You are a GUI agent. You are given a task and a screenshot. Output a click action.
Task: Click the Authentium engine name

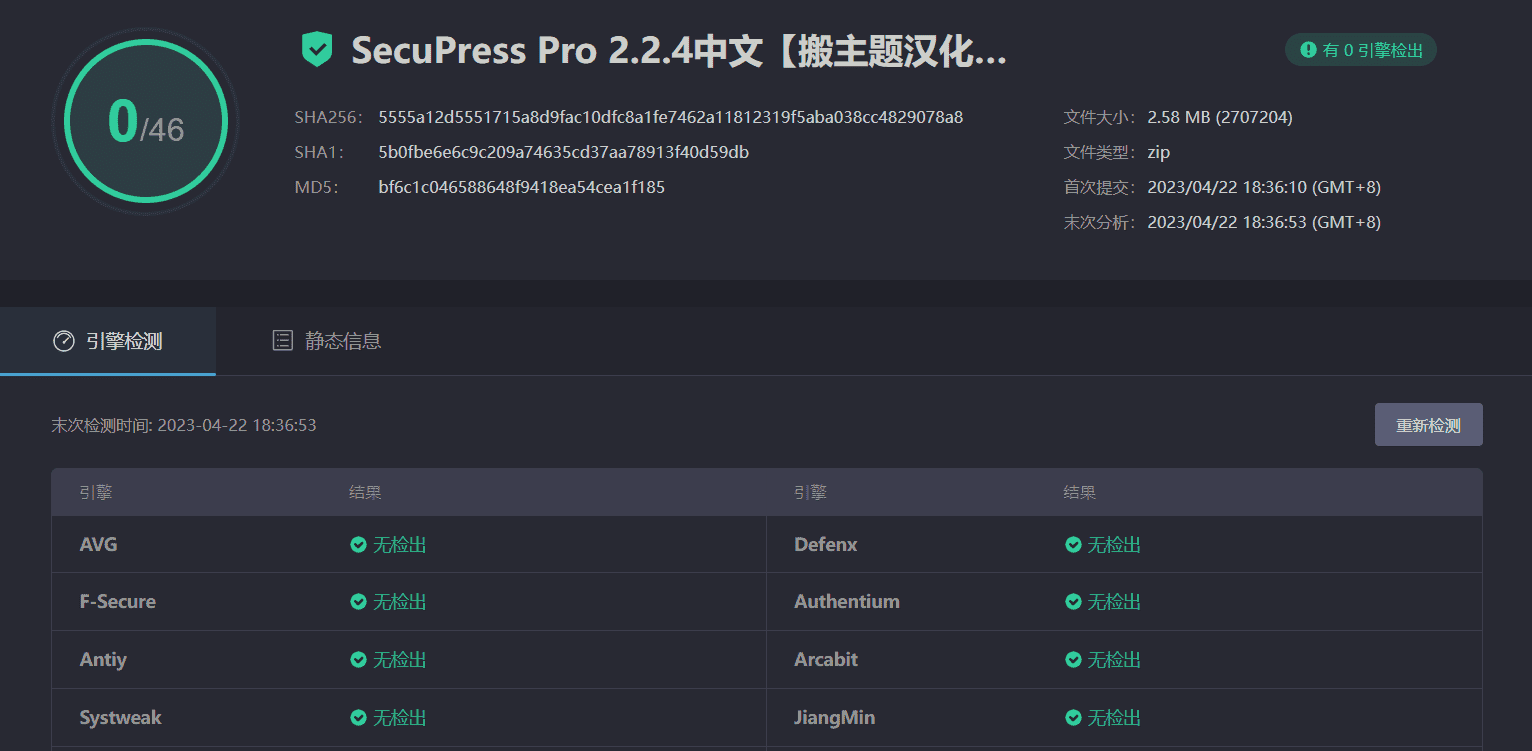pos(847,602)
